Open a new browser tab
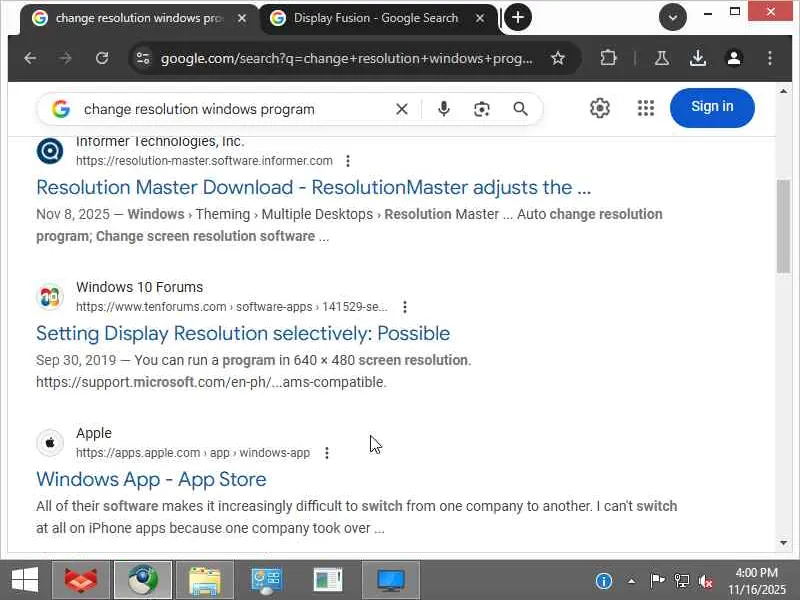 pyautogui.click(x=517, y=17)
